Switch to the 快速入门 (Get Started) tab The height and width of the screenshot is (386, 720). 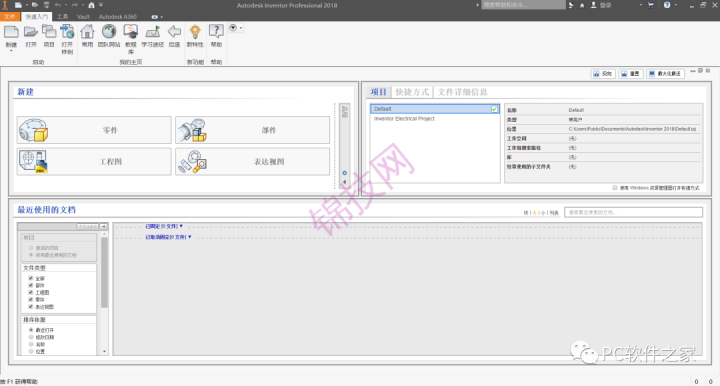pos(37,17)
